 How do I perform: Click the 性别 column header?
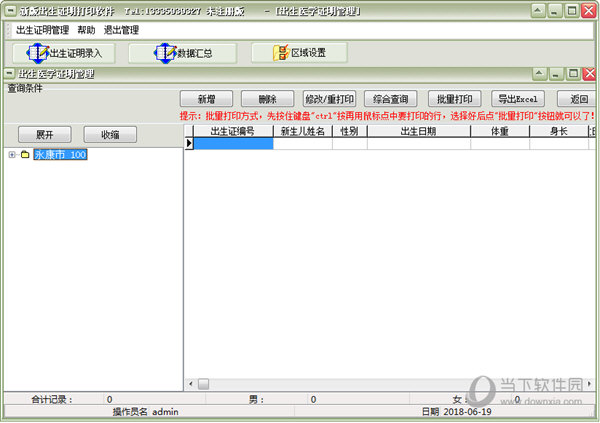350,131
